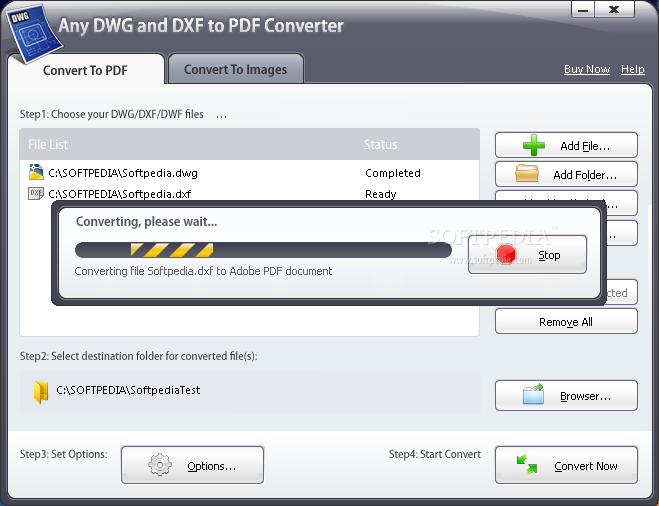Select the C:\SOFTPEDIA\Softpedia.dxf row

click(x=249, y=194)
